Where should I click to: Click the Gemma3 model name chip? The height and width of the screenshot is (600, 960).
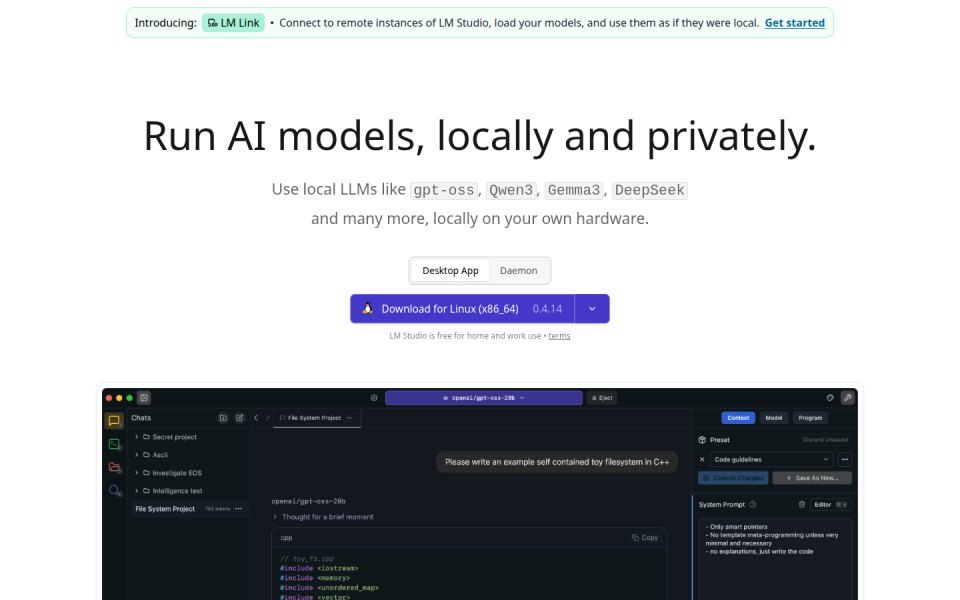tap(574, 190)
